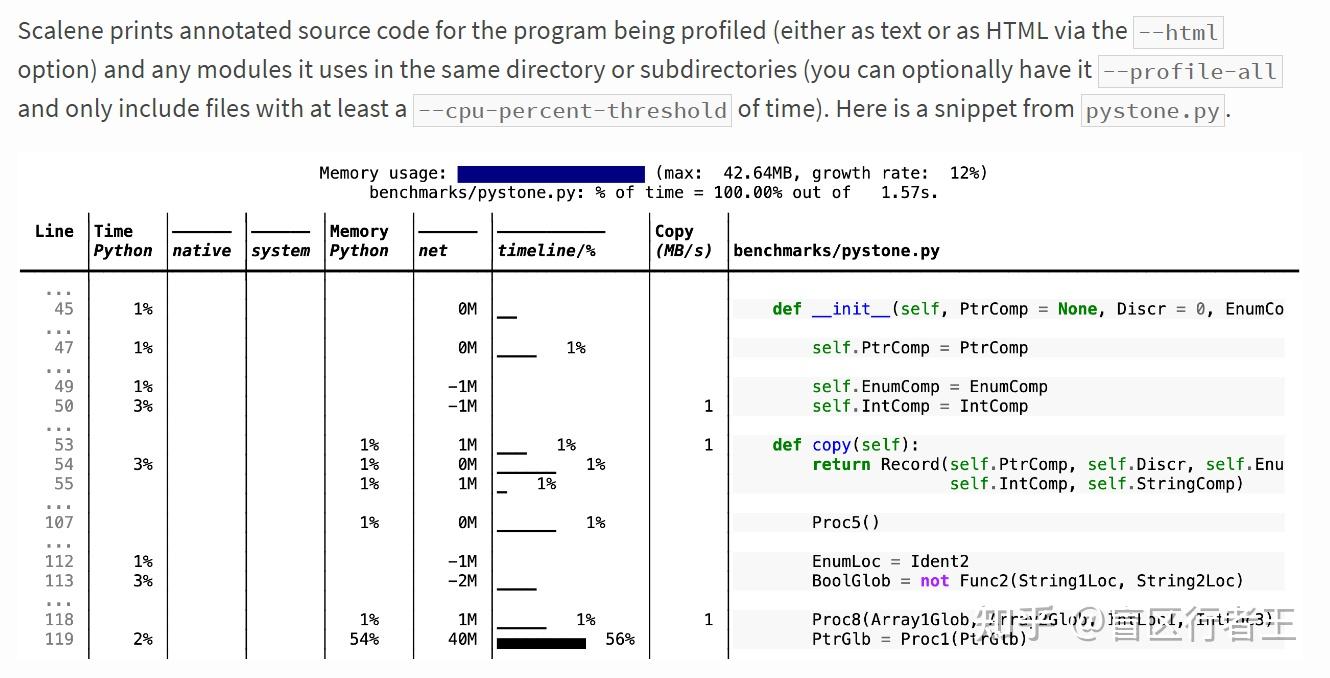Select the "Time Python" column header
This screenshot has height=678, width=1330.
[x=122, y=241]
